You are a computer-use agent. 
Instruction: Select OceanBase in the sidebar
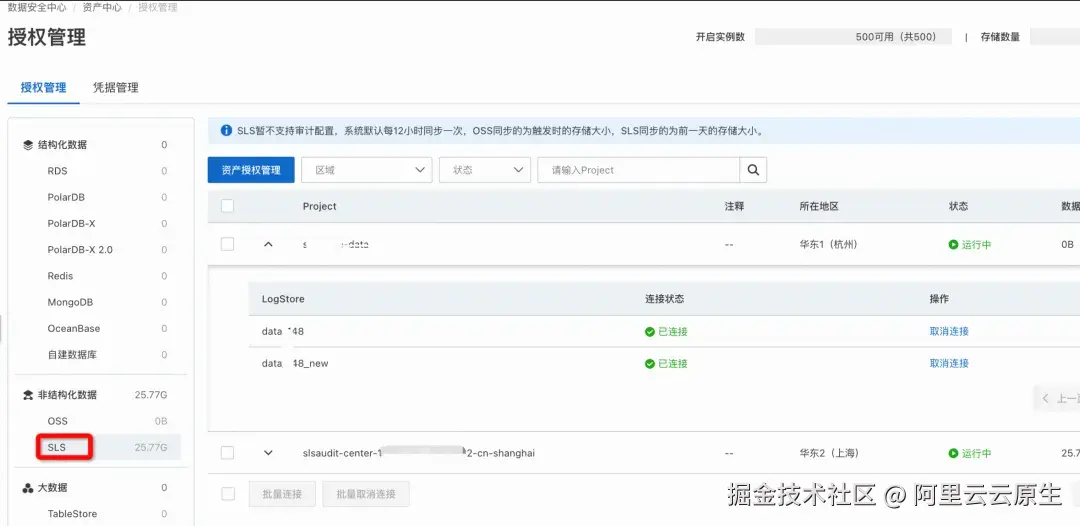[74, 328]
